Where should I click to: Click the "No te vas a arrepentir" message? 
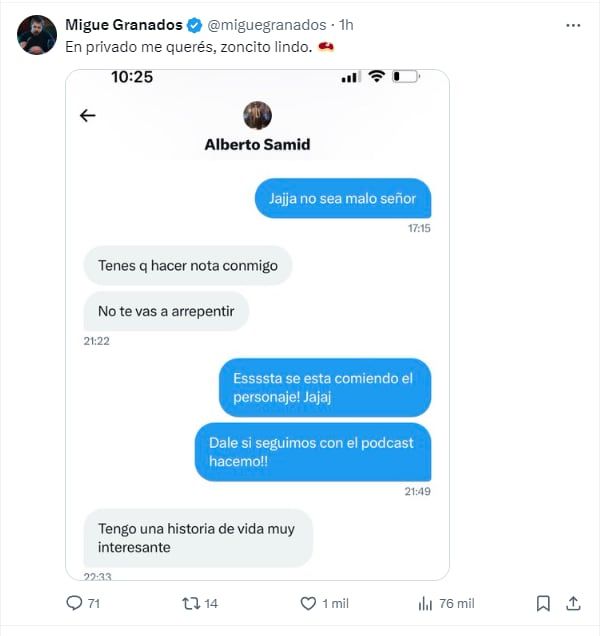click(x=166, y=311)
